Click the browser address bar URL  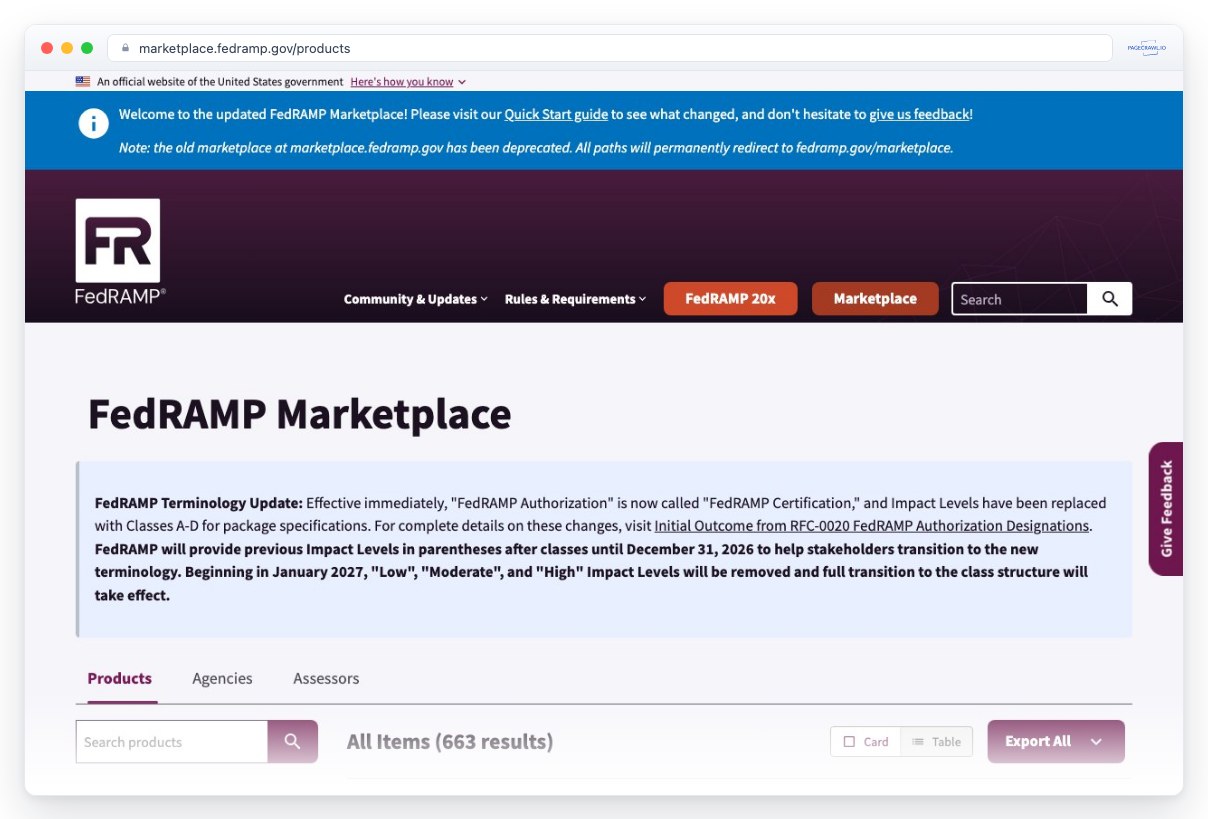click(x=244, y=48)
